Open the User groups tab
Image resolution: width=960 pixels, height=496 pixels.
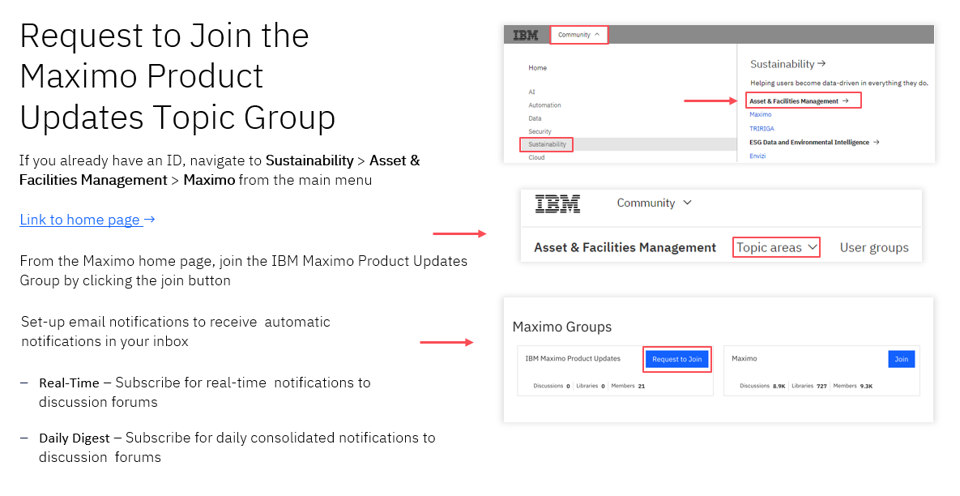pyautogui.click(x=874, y=247)
